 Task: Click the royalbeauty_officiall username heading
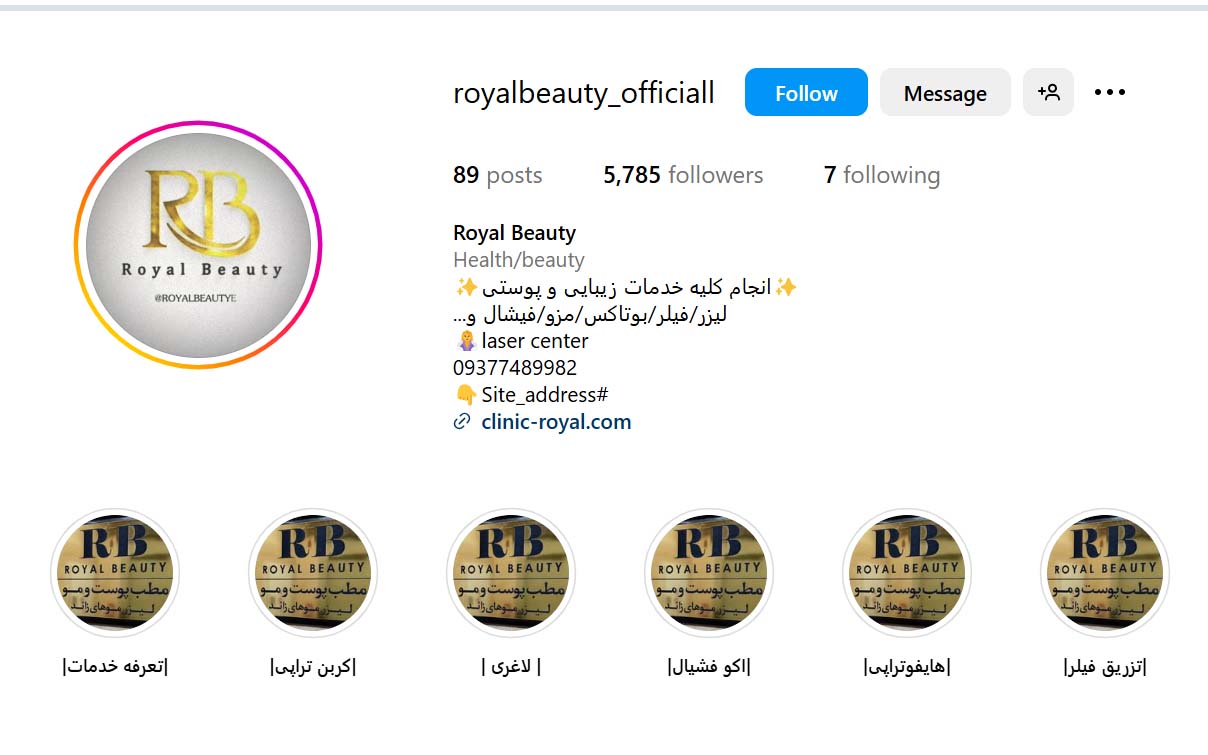(x=584, y=93)
